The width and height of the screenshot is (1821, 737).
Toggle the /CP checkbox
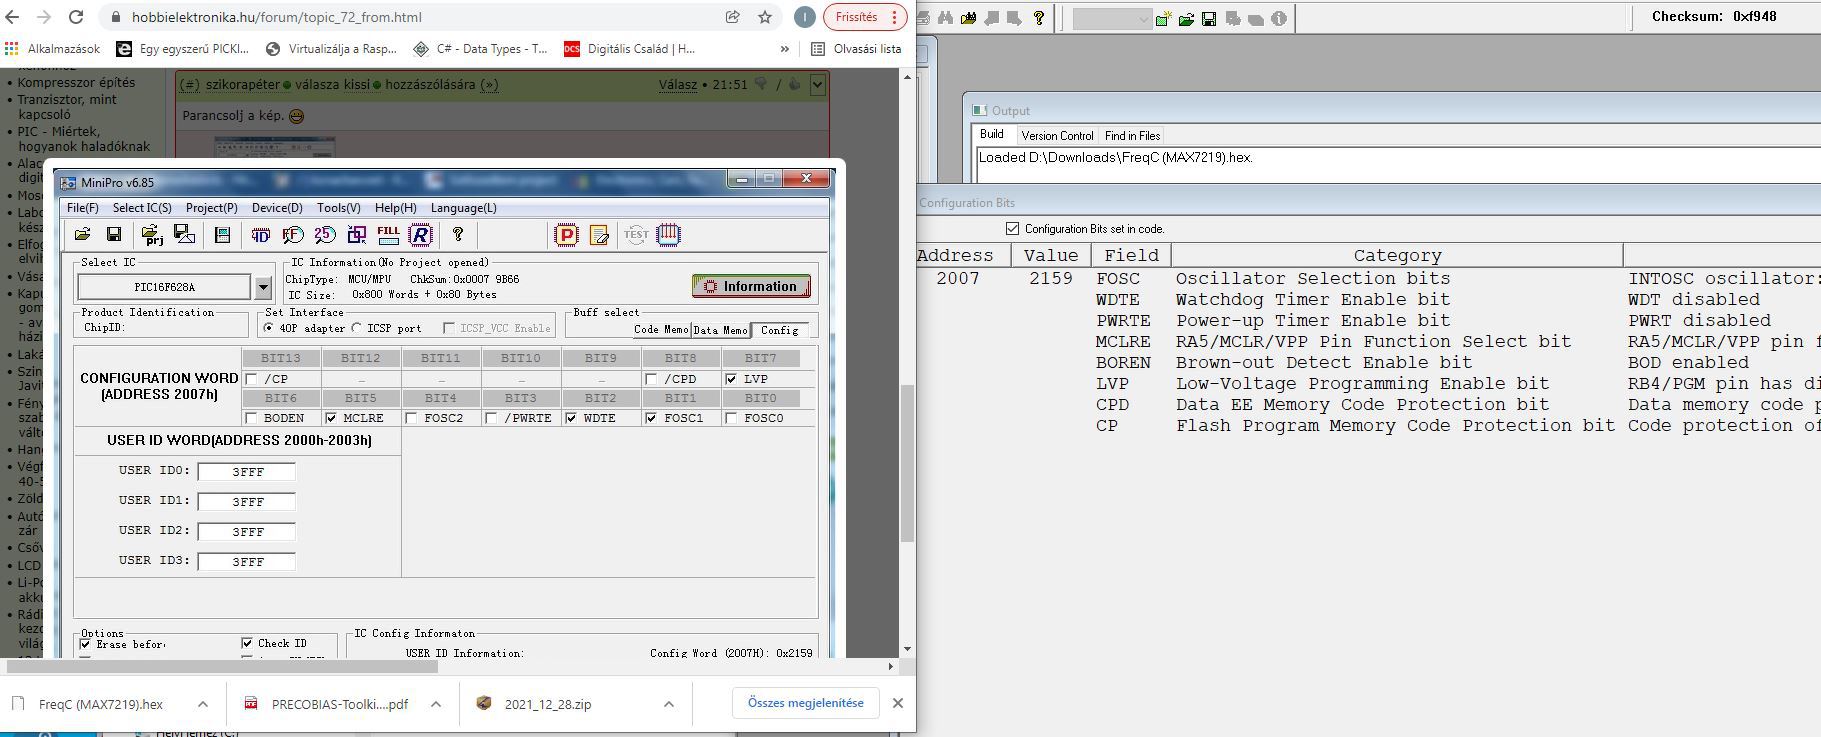(x=252, y=379)
